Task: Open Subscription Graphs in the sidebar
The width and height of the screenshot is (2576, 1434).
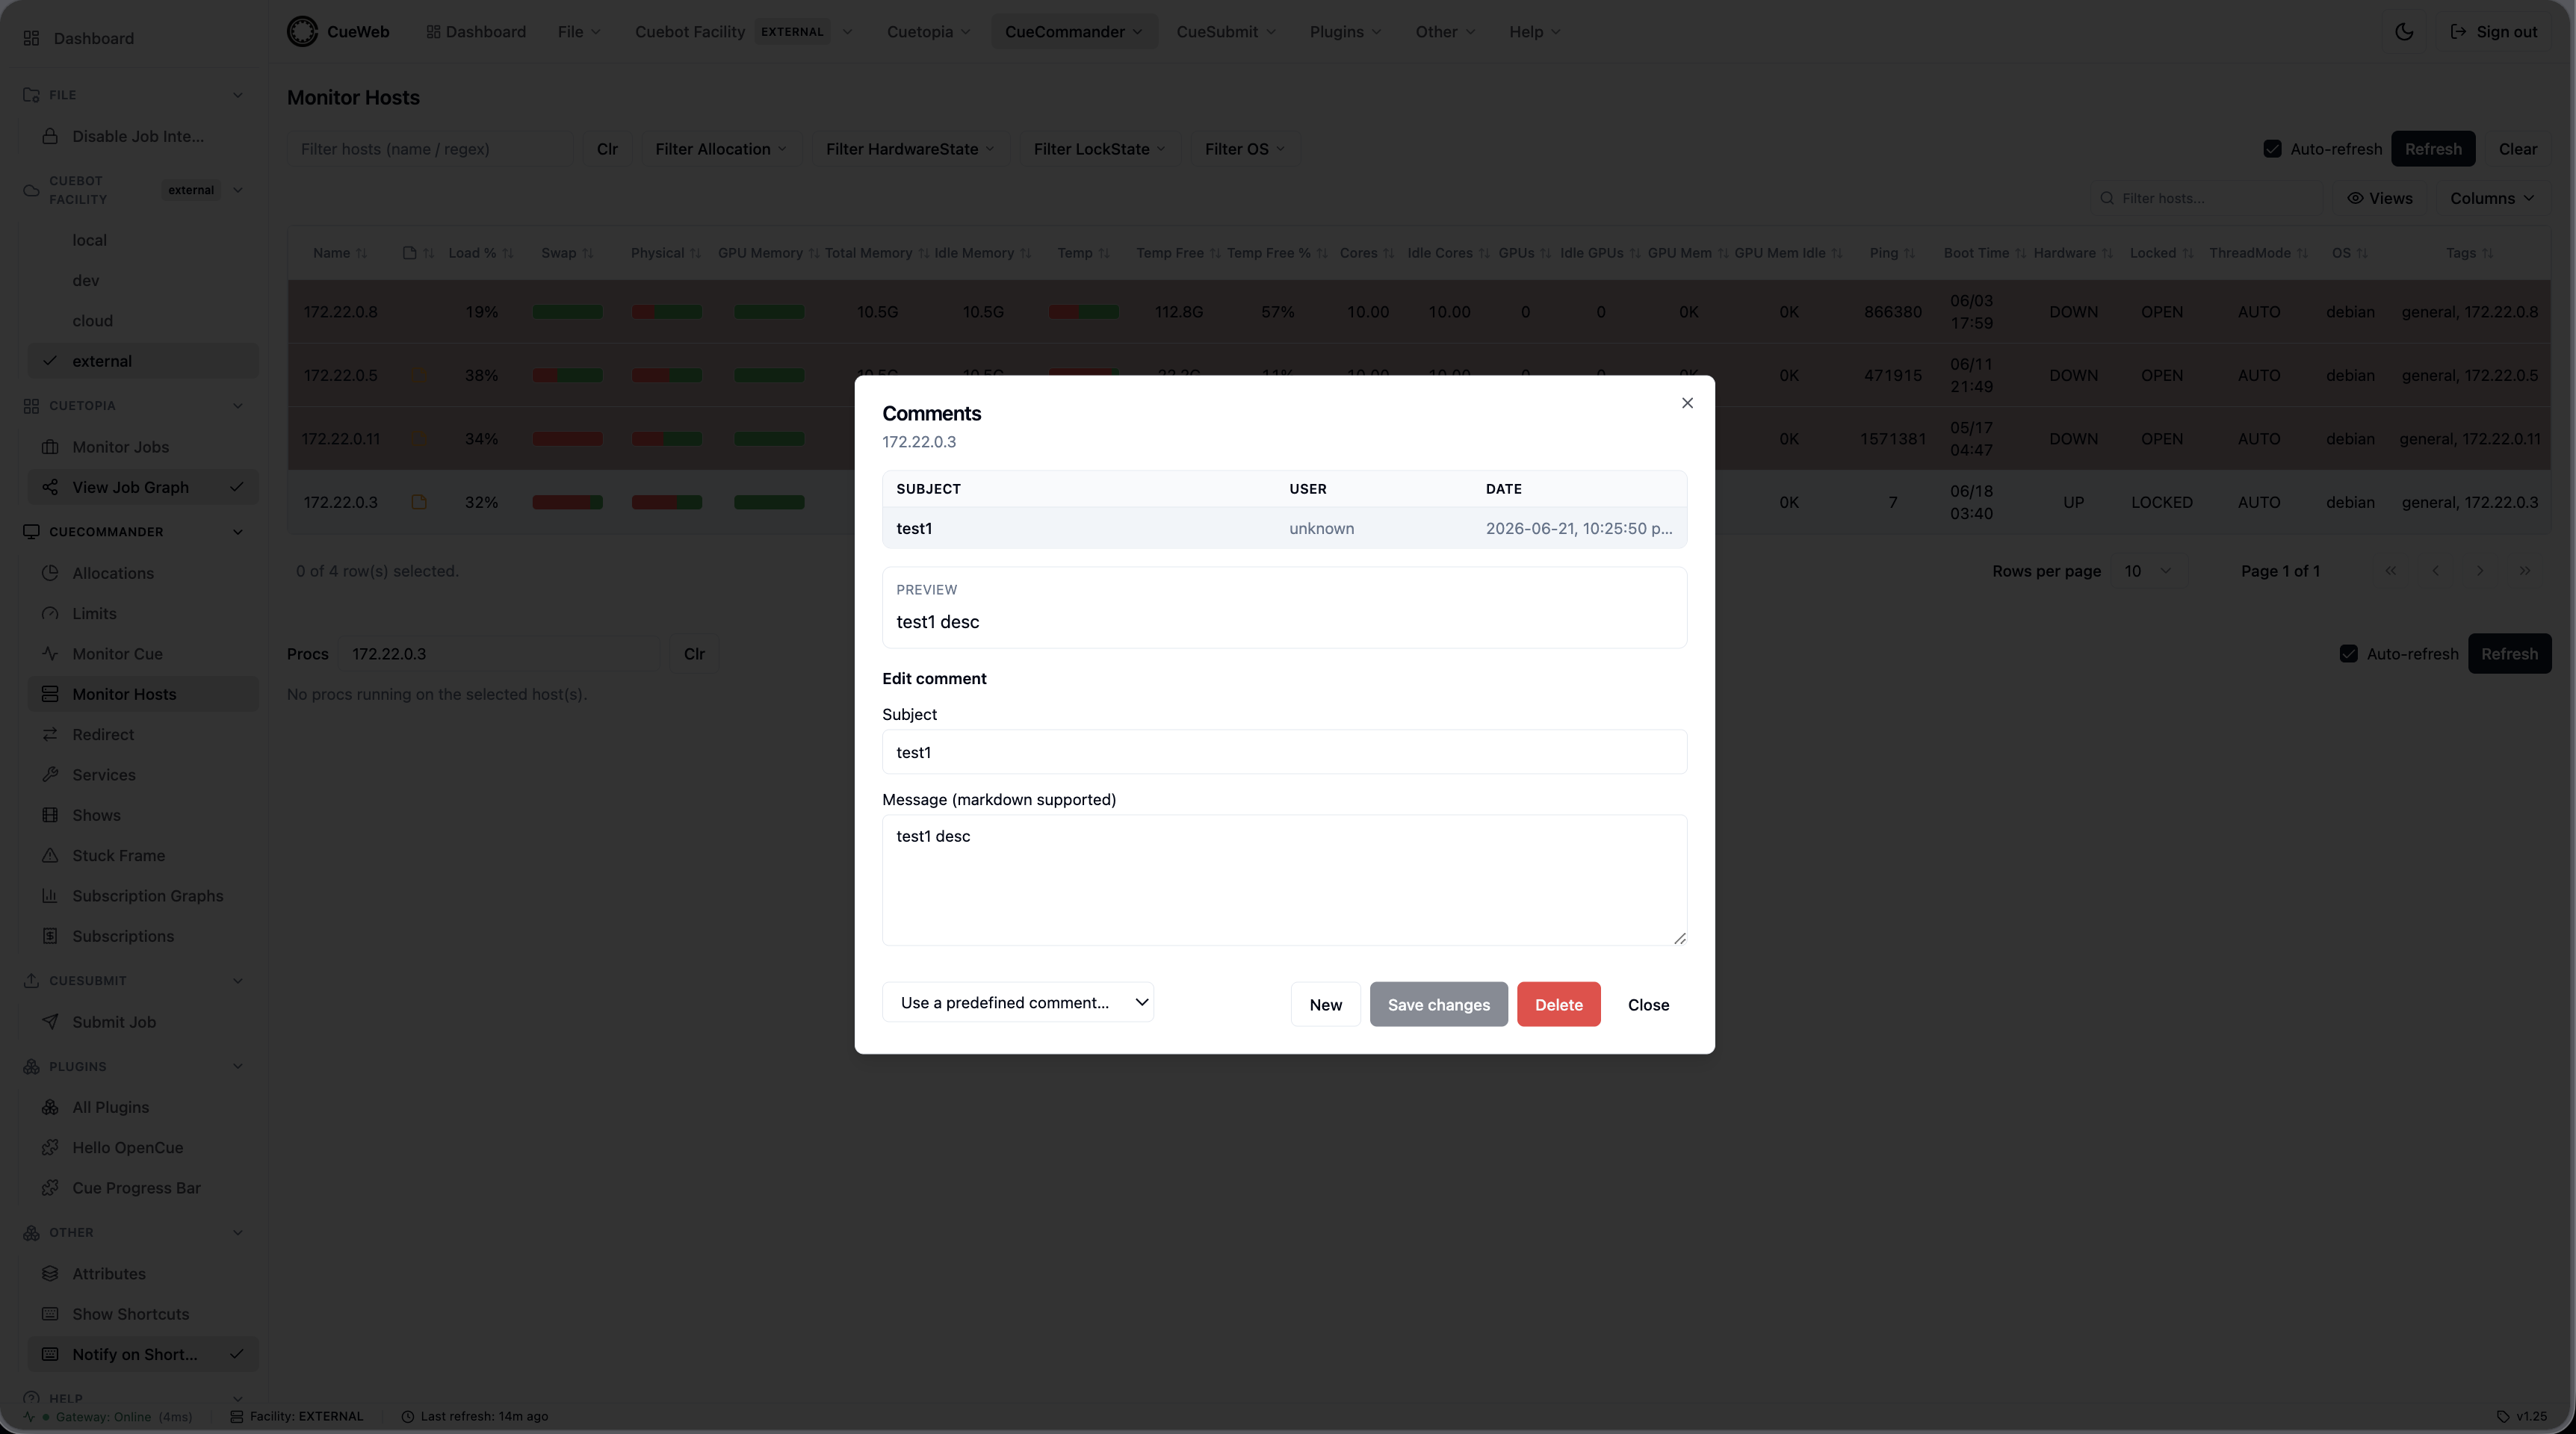Action: coord(143,895)
